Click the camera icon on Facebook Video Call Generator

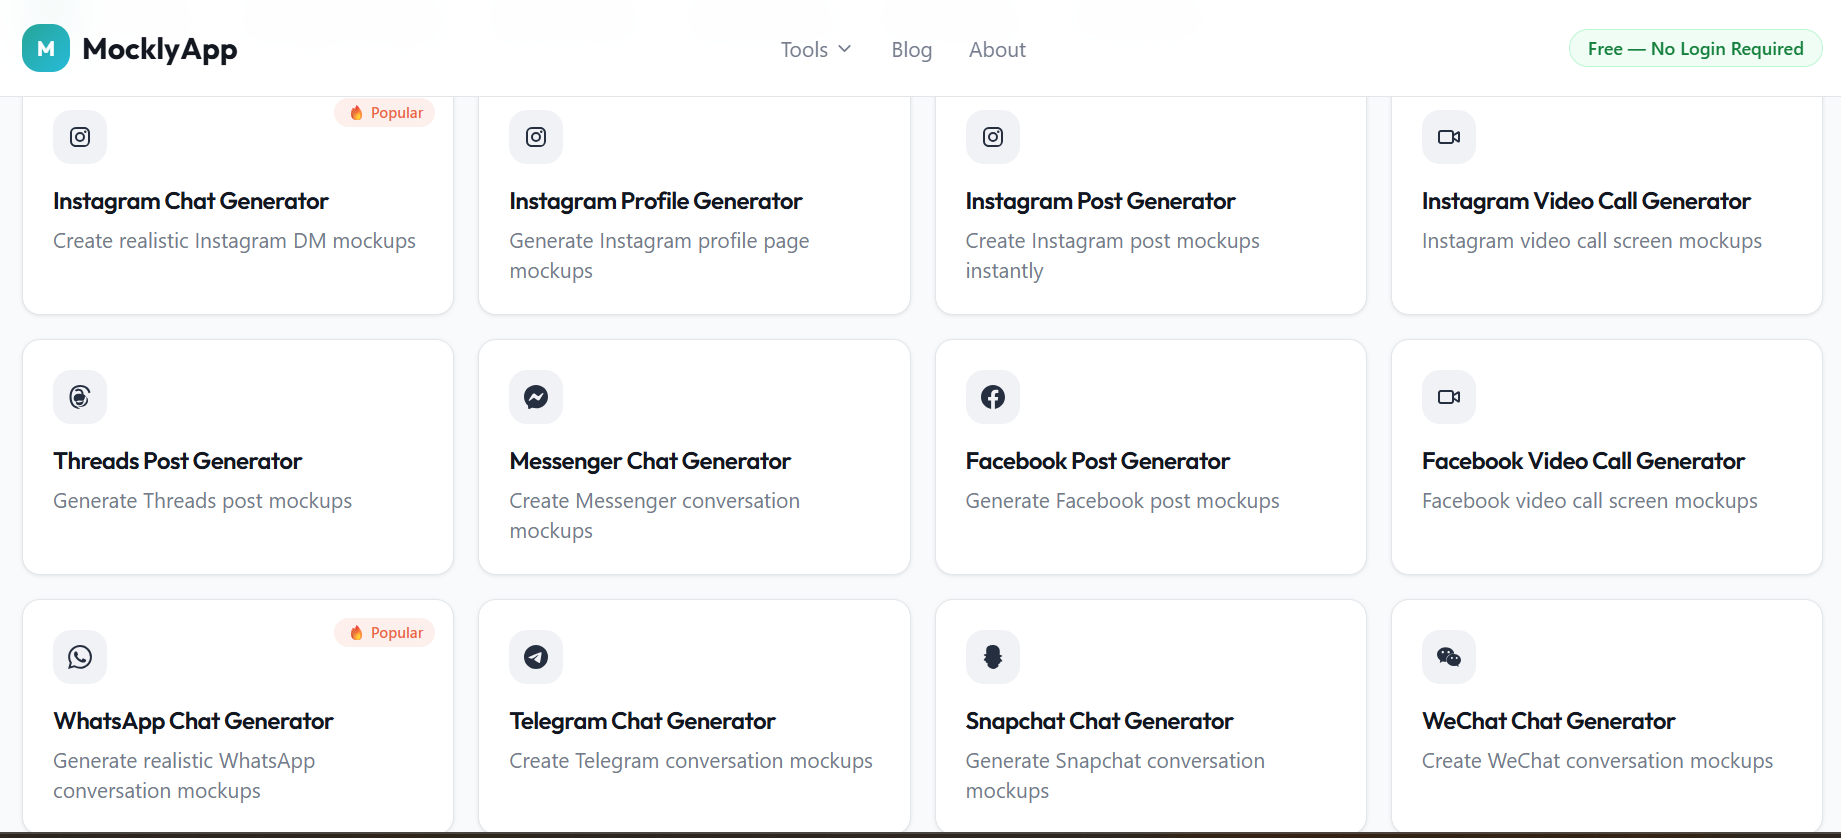click(x=1448, y=397)
